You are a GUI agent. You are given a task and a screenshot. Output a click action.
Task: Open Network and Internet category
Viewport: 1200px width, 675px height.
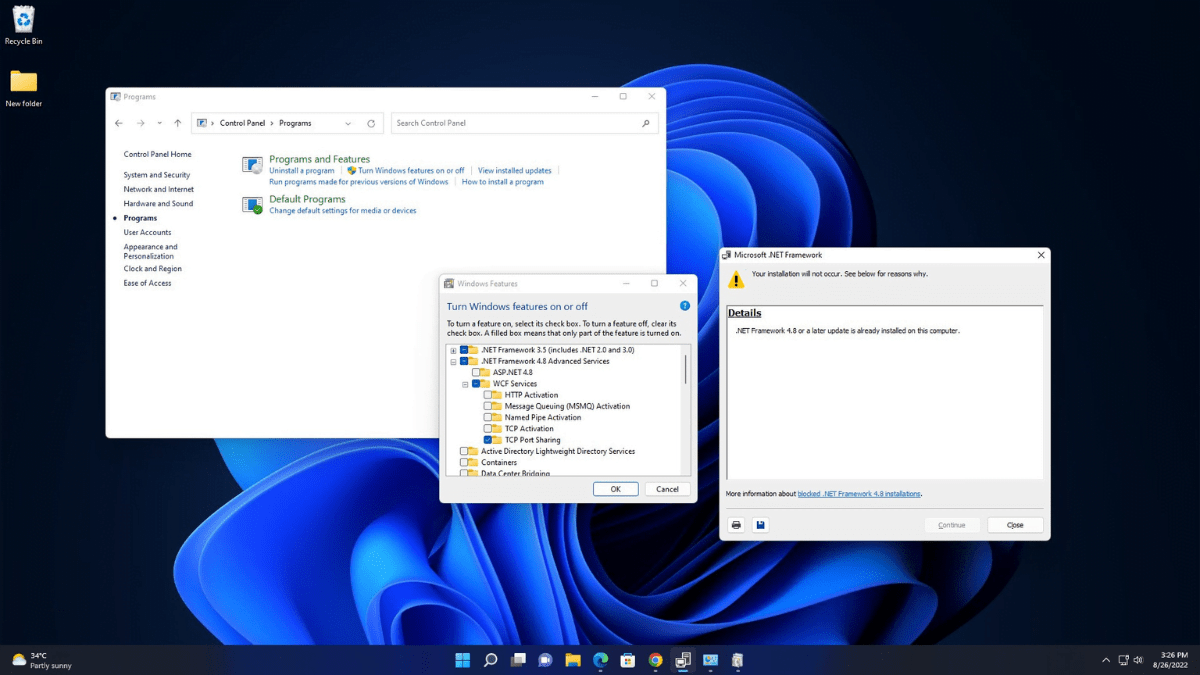coord(159,189)
